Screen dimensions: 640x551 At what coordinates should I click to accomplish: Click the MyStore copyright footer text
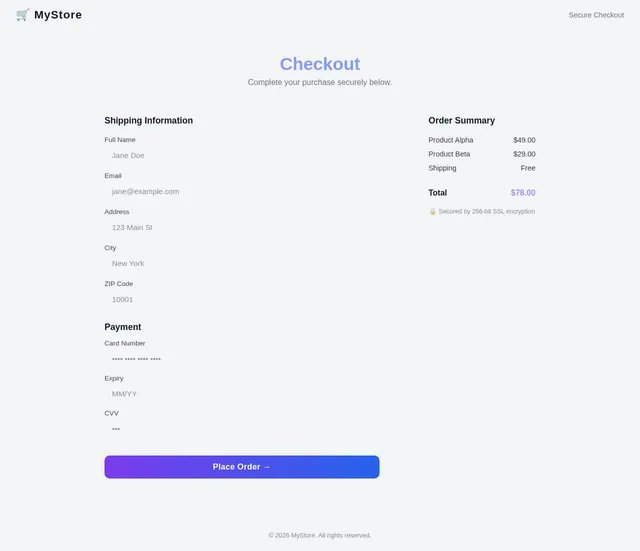[320, 535]
